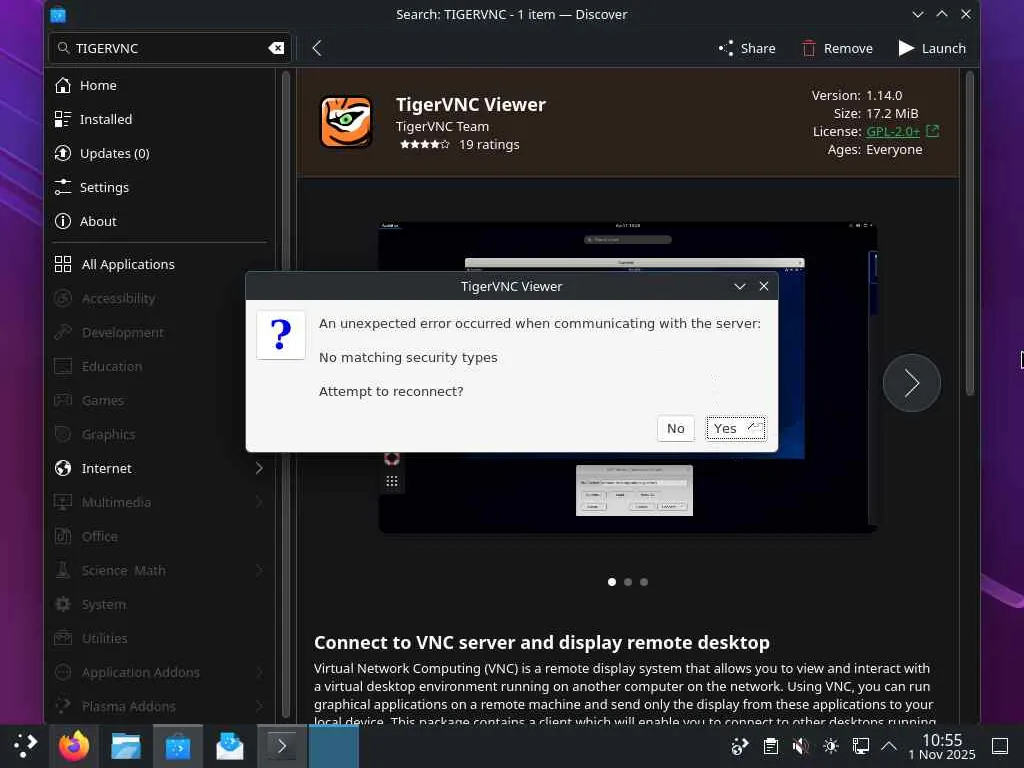Open the brightness tray icon

831,746
